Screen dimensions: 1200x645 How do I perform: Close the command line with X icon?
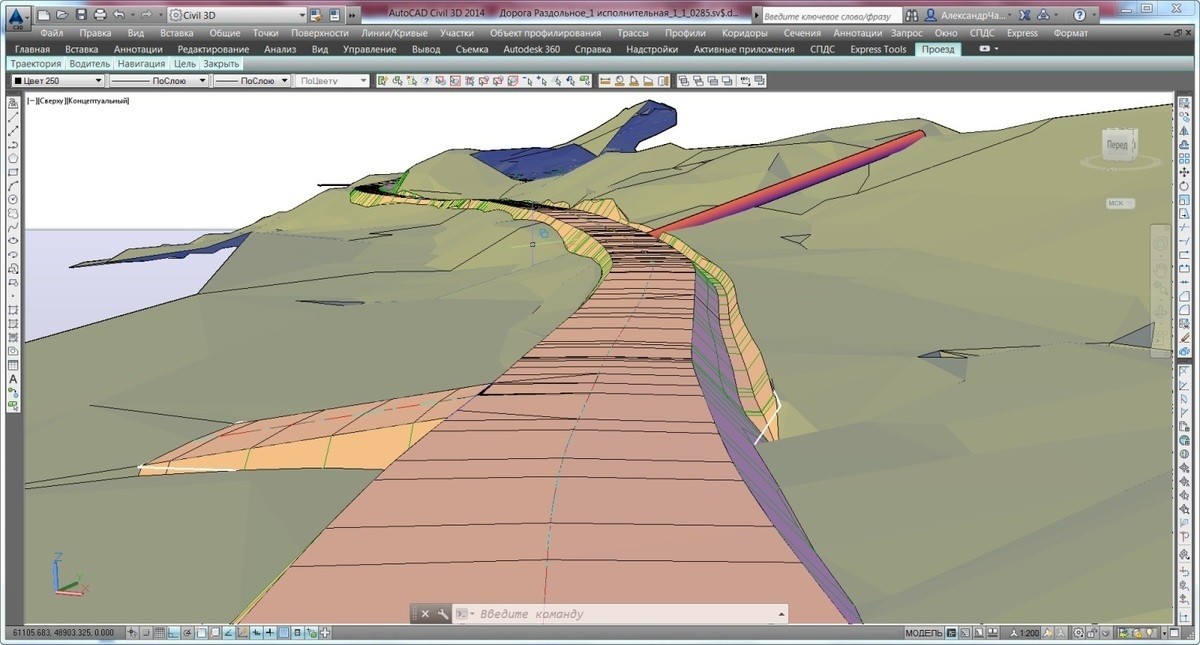point(425,614)
